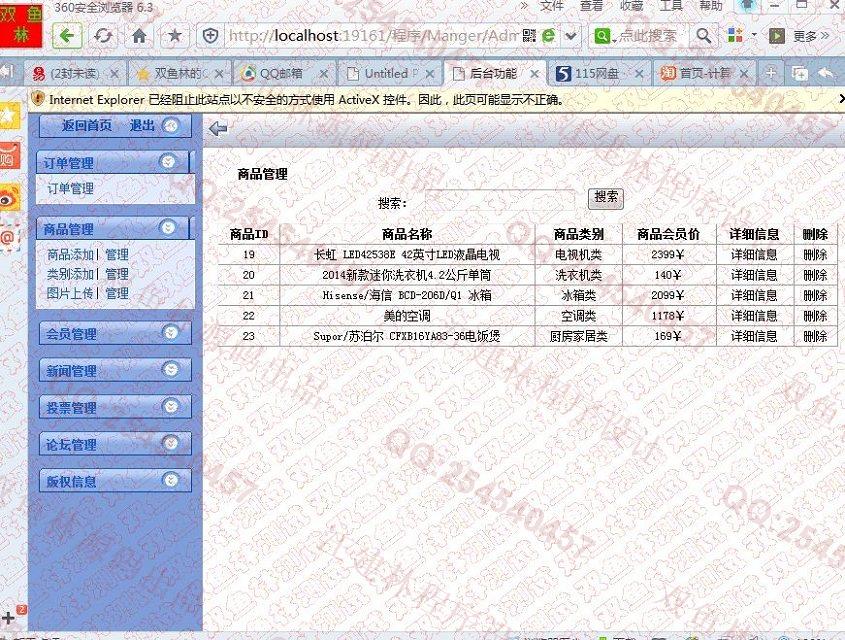
Task: Click the 搜索 button
Action: (606, 197)
